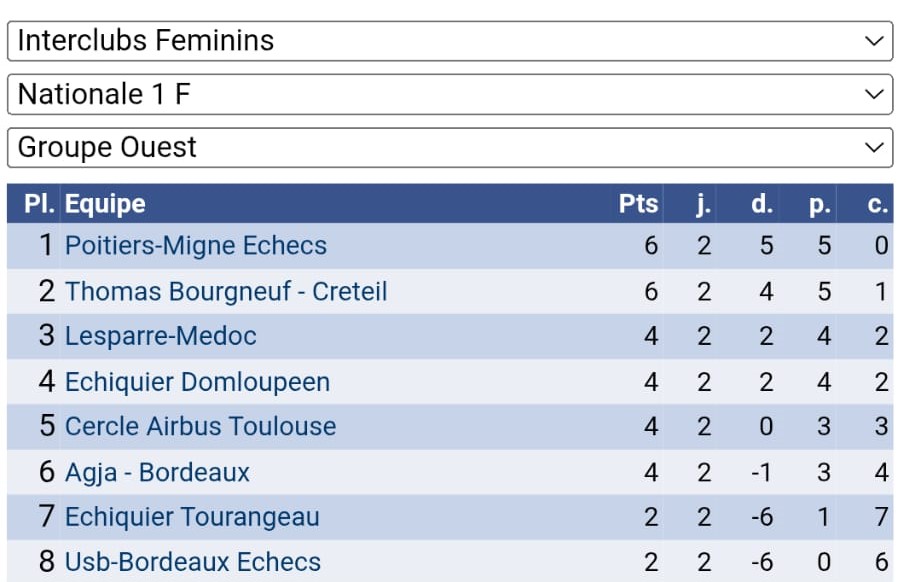Click the Groupe Ouest chevron arrow
This screenshot has height=582, width=921.
click(x=875, y=147)
